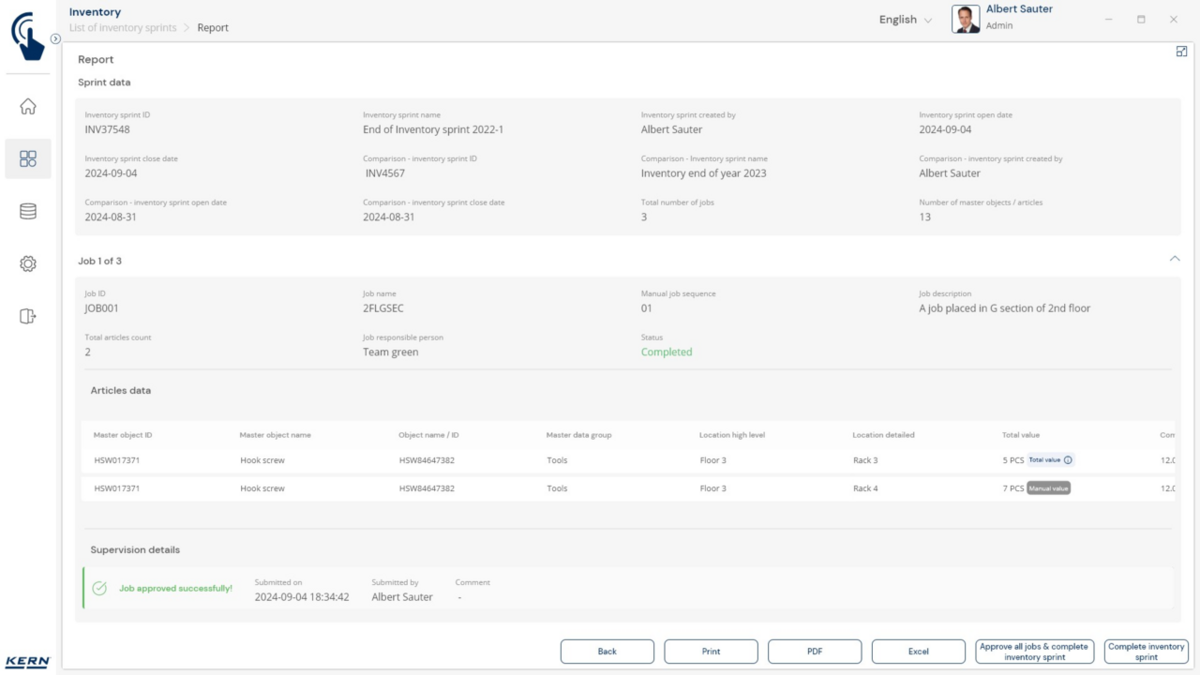
Task: Collapse the Job 1 of 3 section
Action: (1174, 259)
